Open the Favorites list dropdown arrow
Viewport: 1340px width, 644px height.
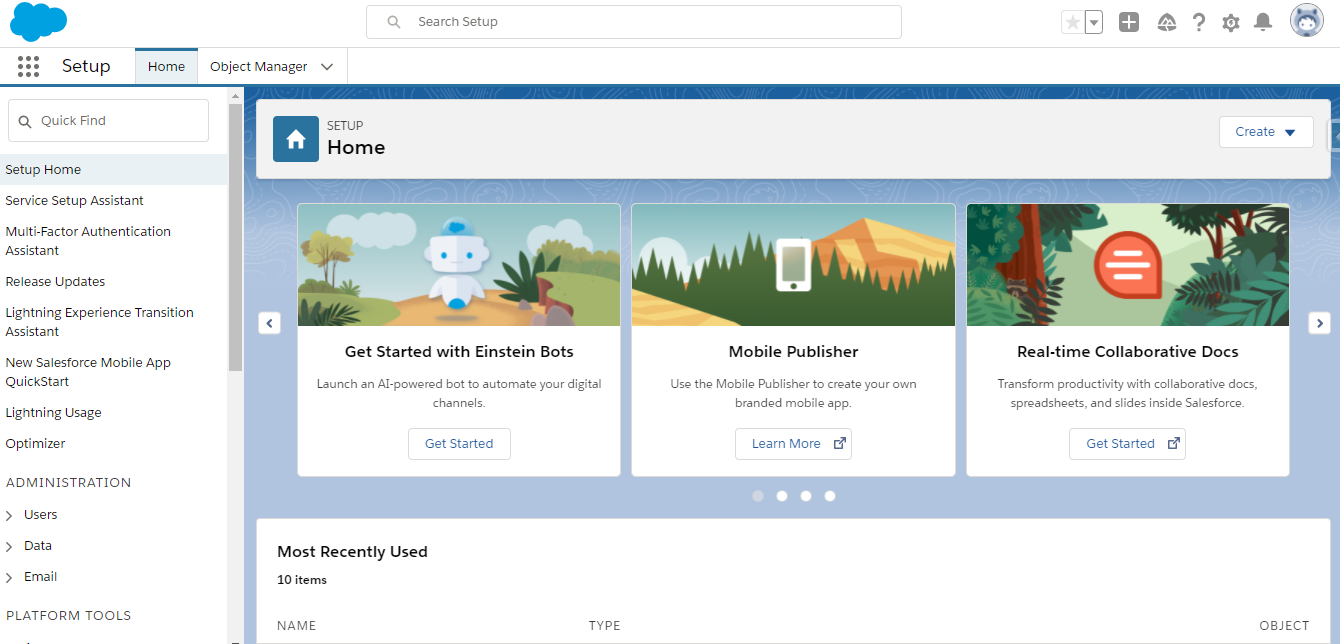tap(1094, 22)
